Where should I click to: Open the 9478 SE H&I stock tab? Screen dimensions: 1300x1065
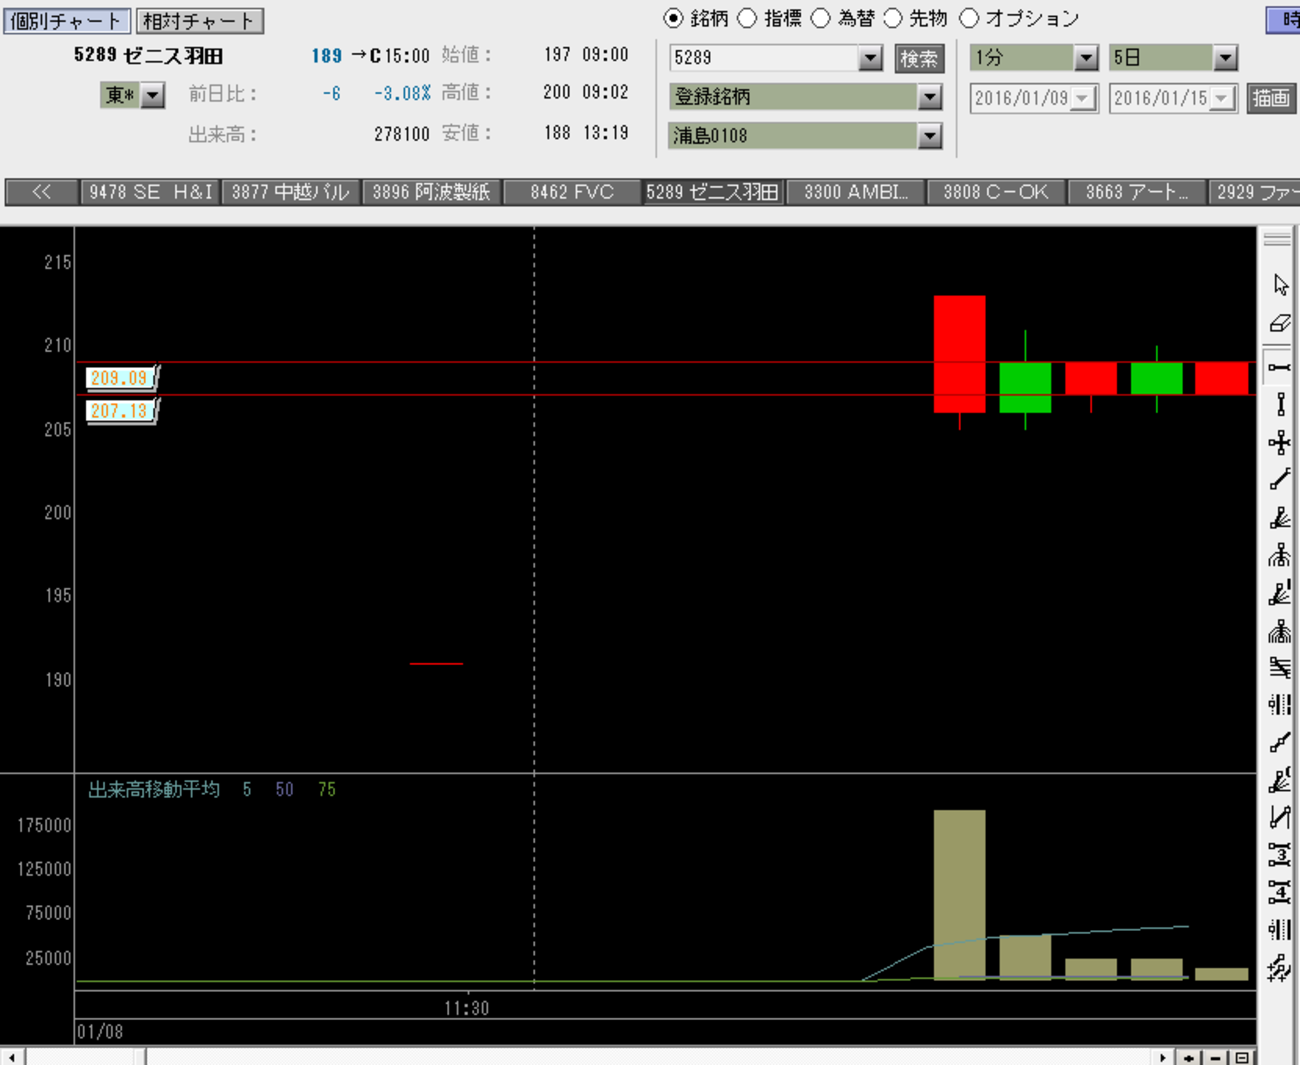tap(150, 192)
